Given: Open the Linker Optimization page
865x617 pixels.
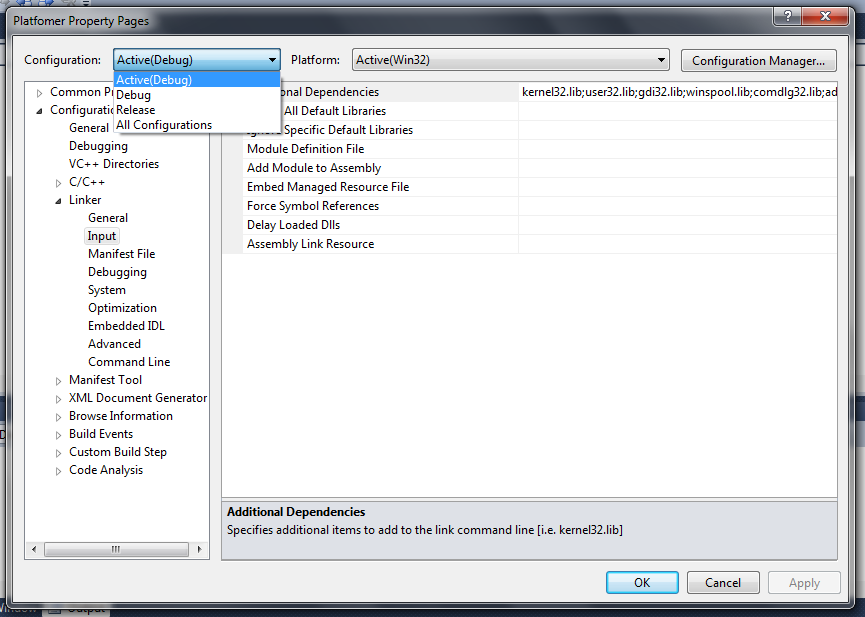Looking at the screenshot, I should (x=122, y=308).
